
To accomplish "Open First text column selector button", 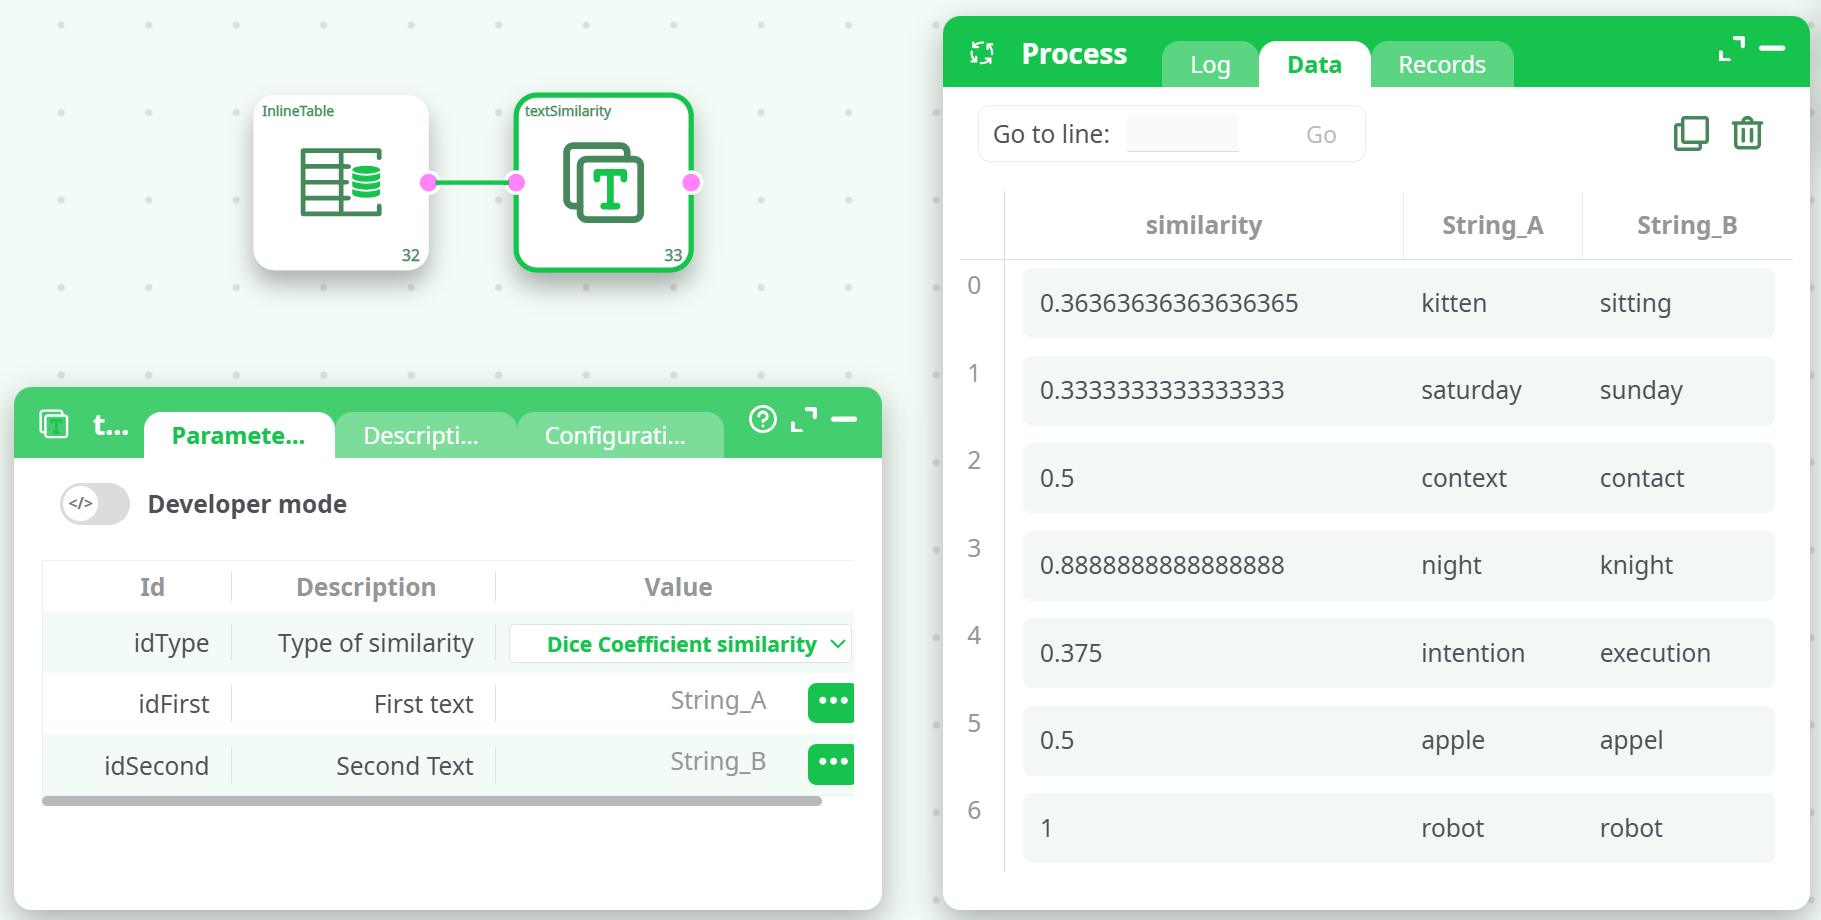I will [x=831, y=702].
